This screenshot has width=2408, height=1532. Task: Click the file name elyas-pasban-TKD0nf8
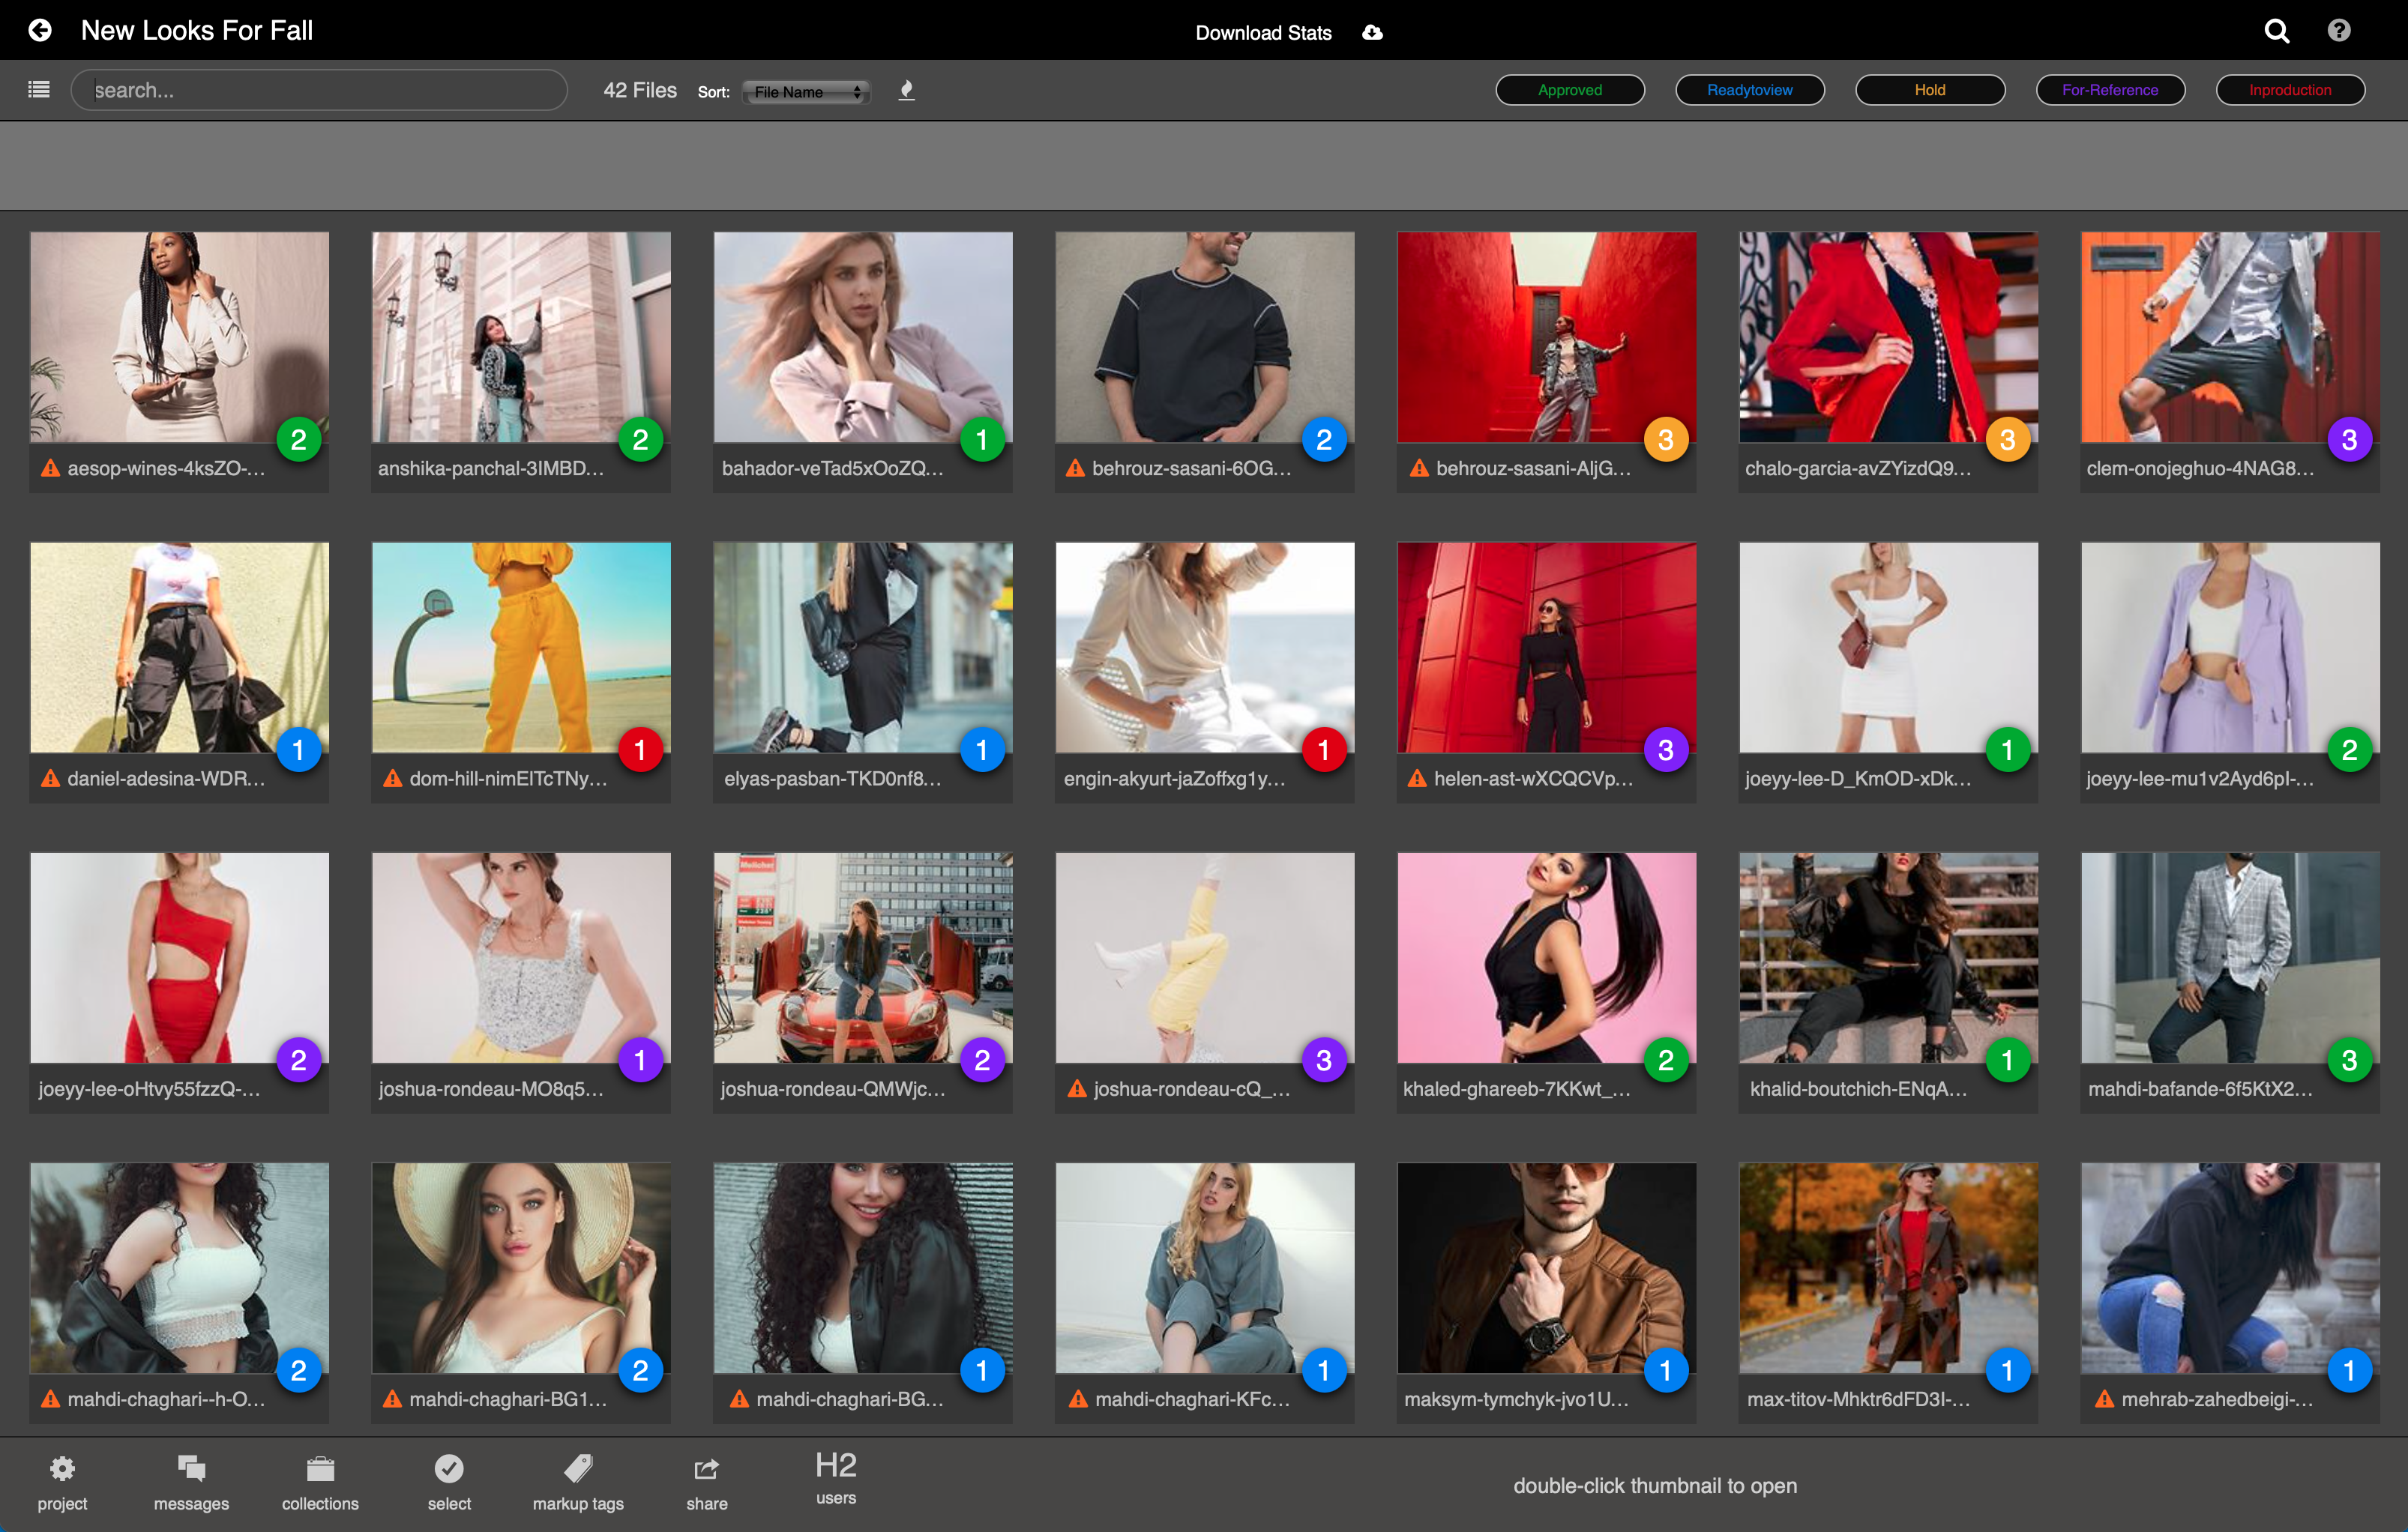pyautogui.click(x=832, y=778)
